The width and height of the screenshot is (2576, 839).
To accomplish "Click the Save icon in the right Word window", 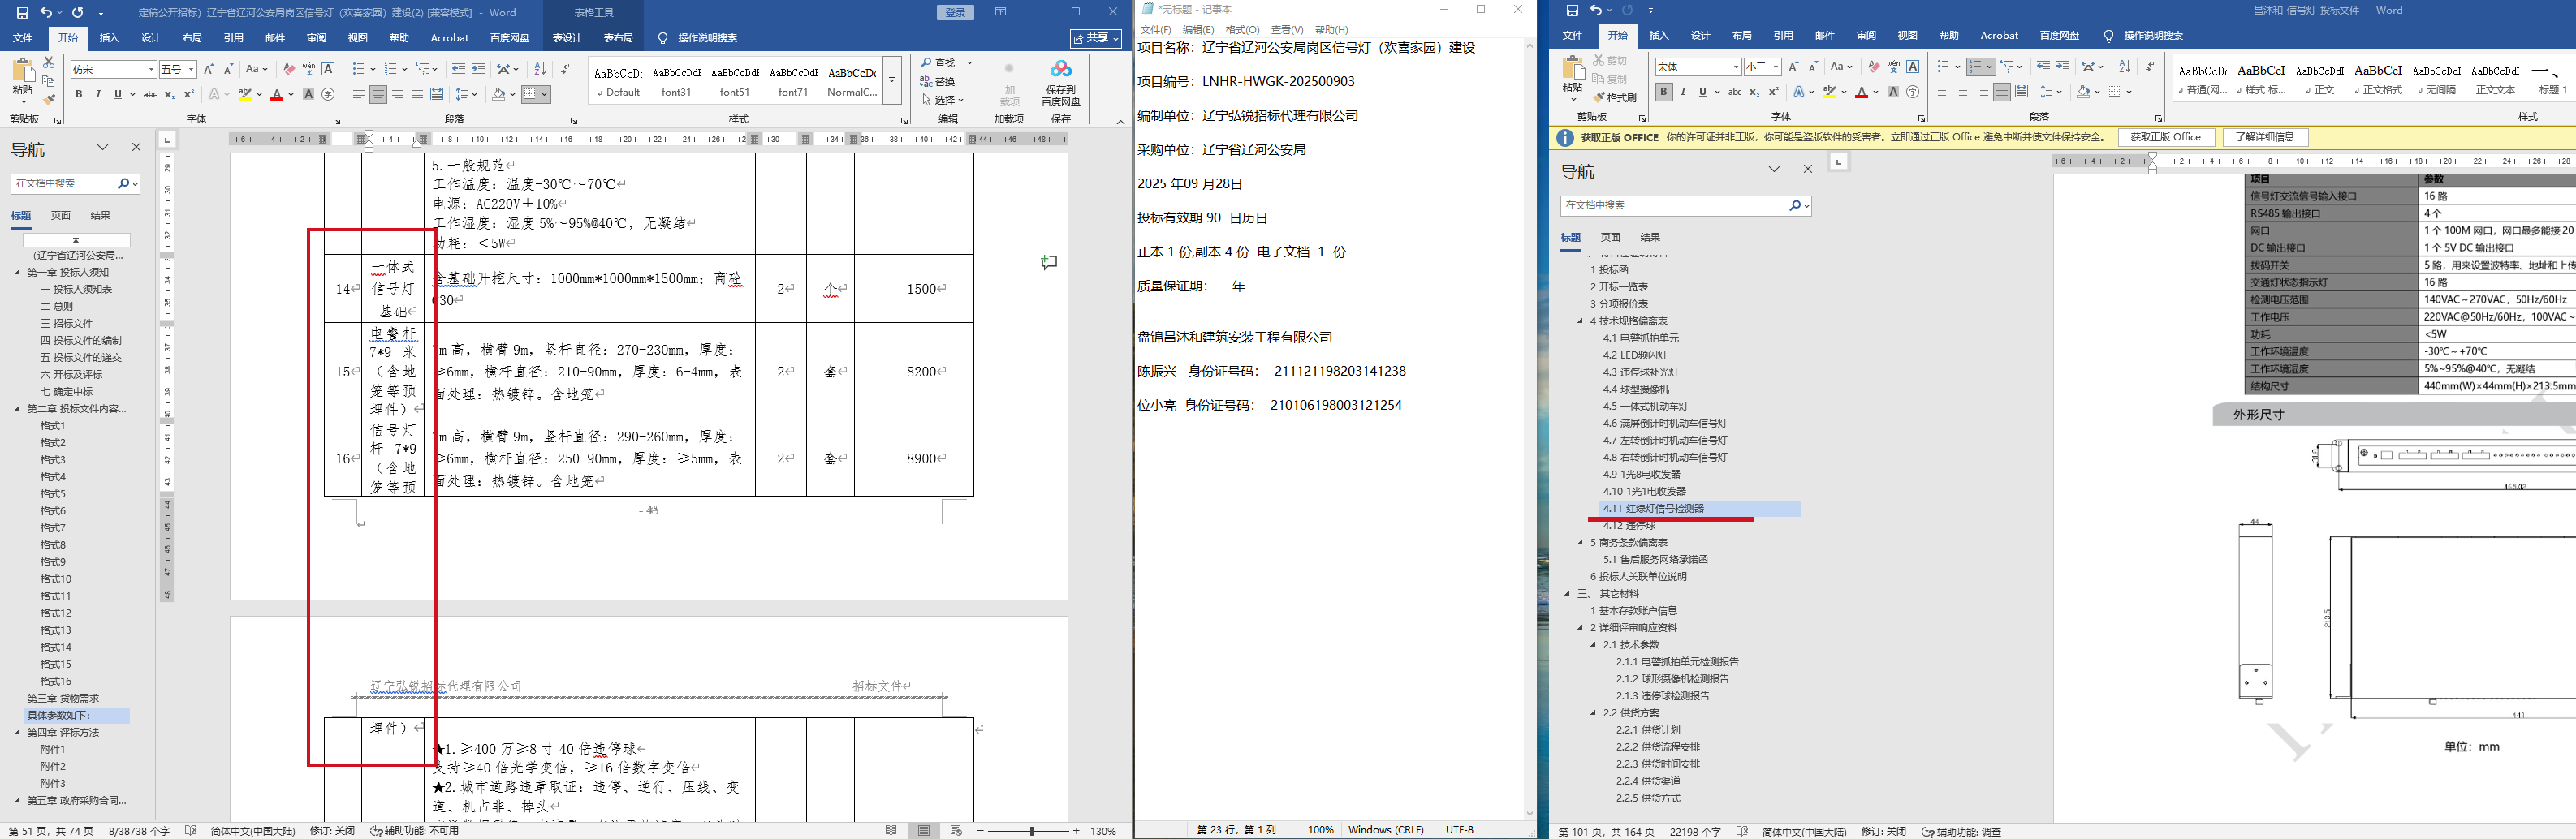I will [1572, 11].
